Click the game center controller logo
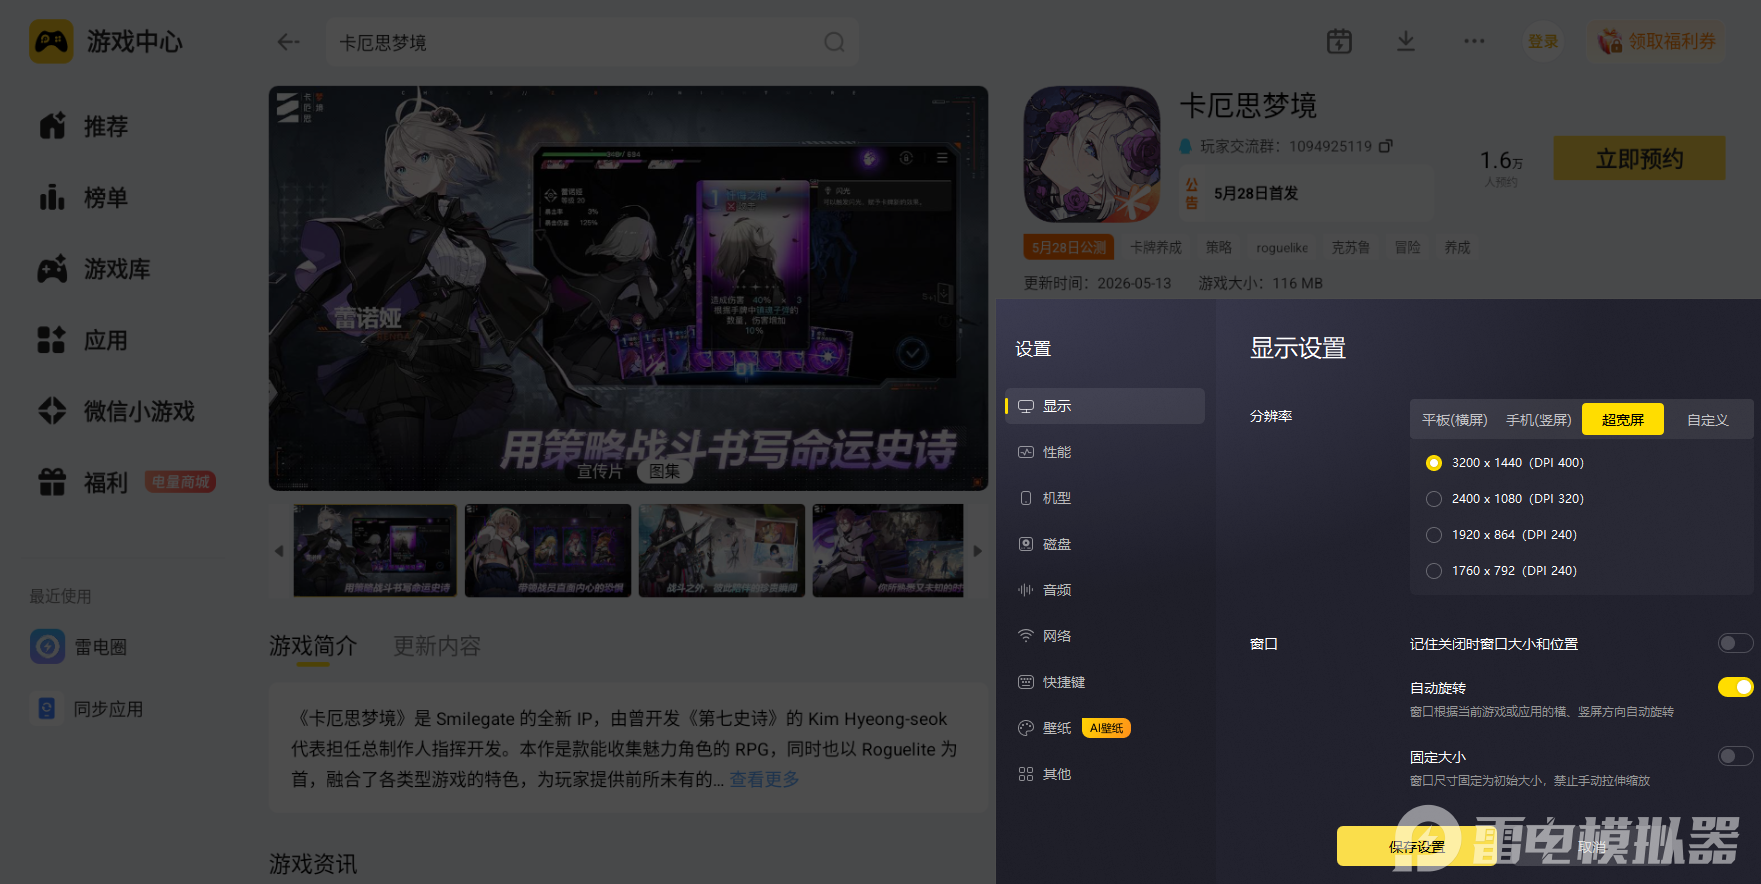 coord(51,42)
